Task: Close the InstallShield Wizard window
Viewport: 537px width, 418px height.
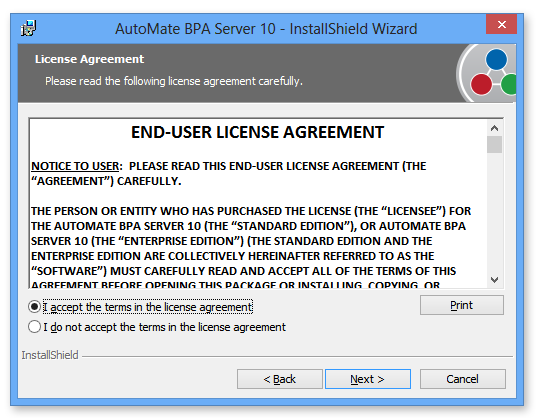Action: pos(501,24)
